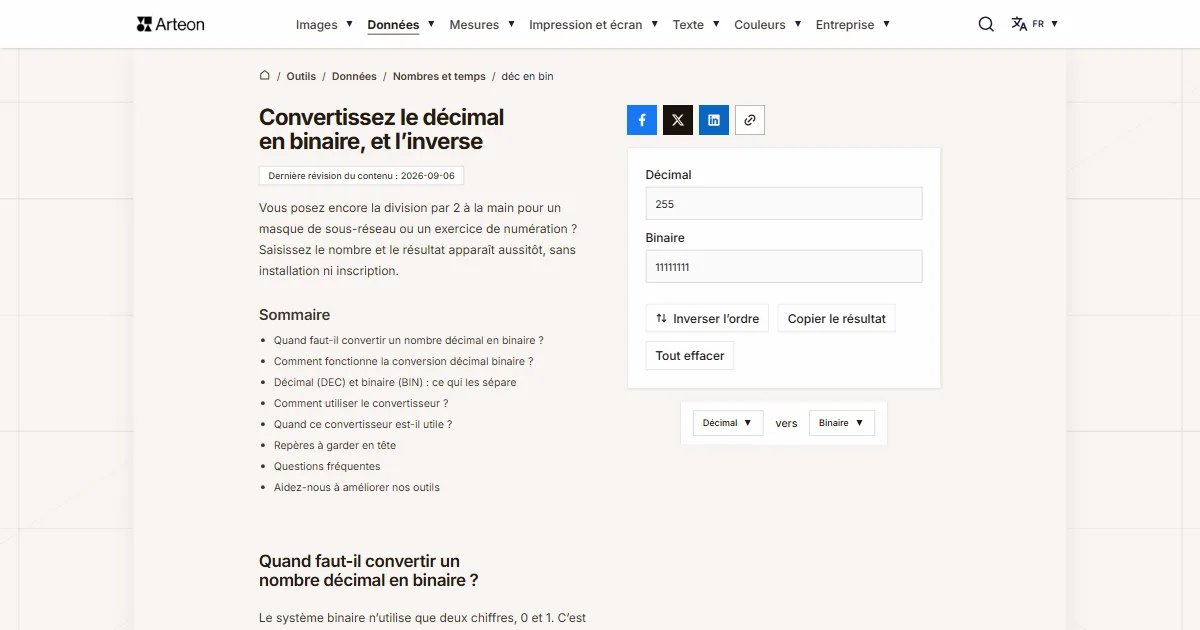Click 'déc en bin' breadcrumb text

point(528,76)
